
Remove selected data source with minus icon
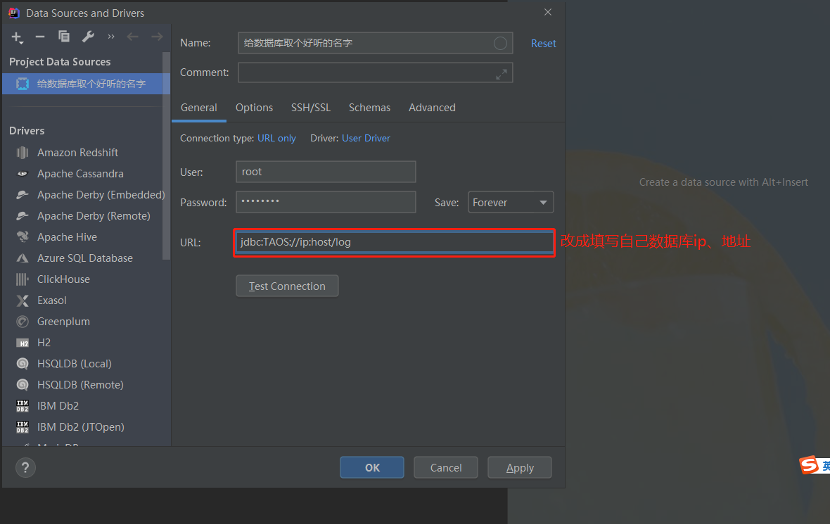[x=40, y=37]
